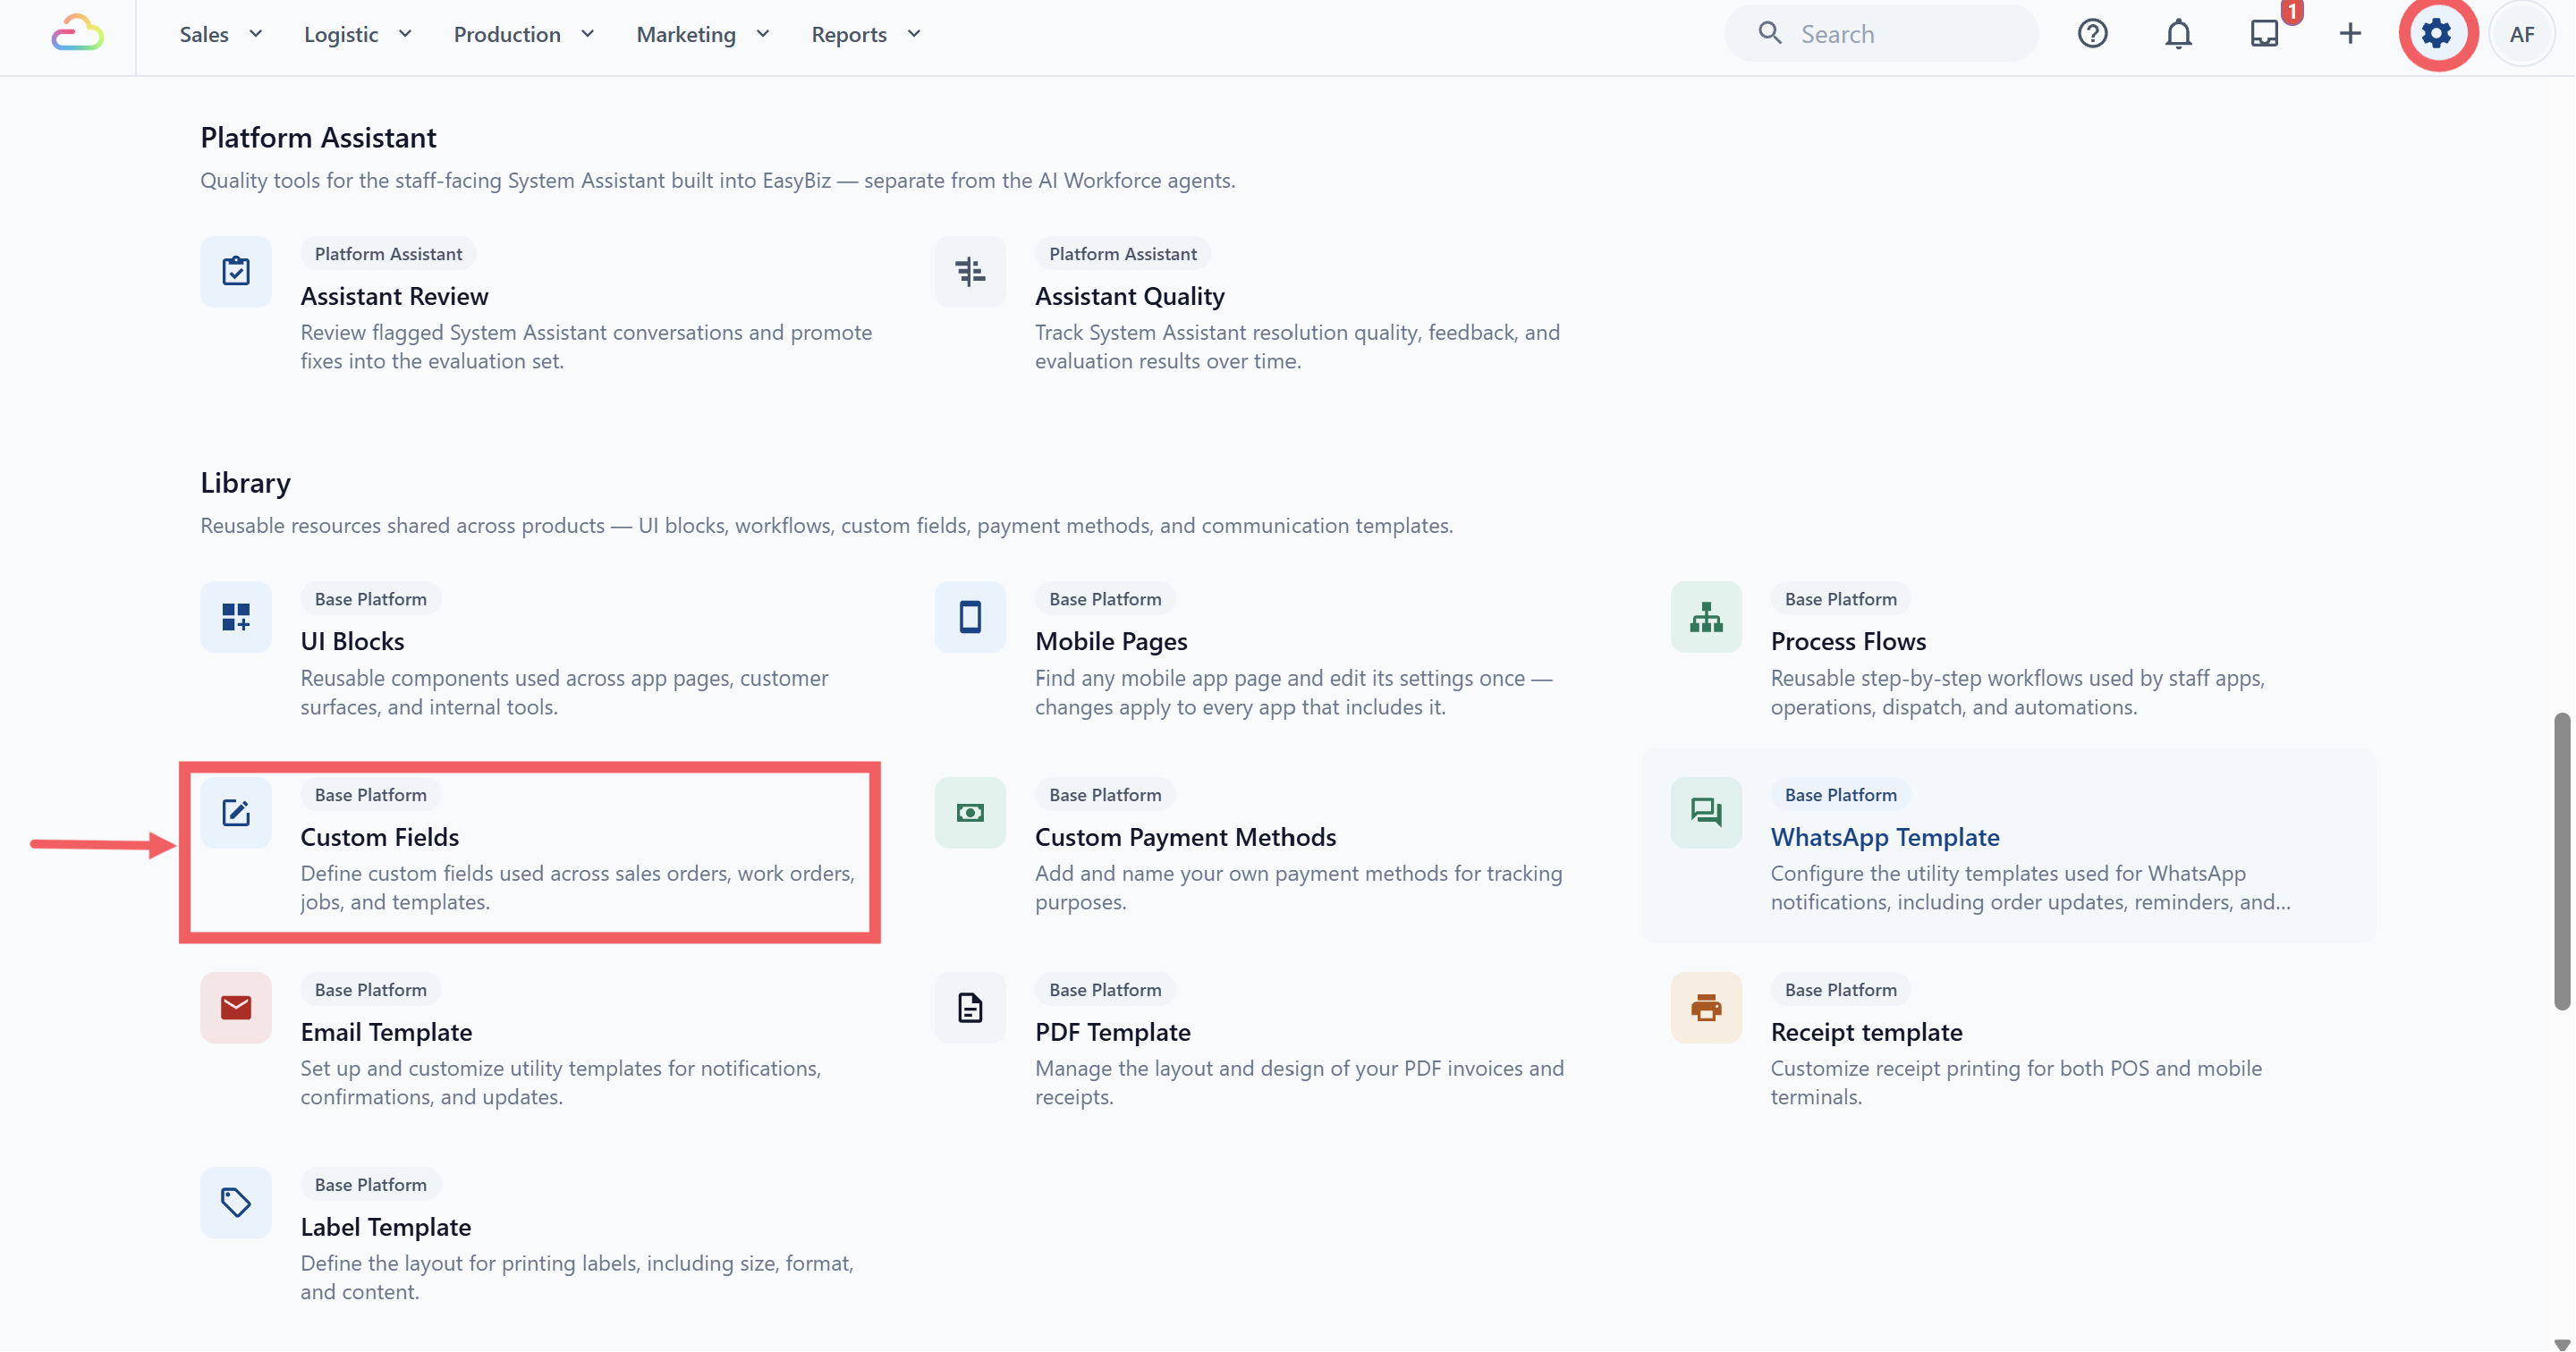Open Custom Fields
The width and height of the screenshot is (2576, 1352).
380,837
